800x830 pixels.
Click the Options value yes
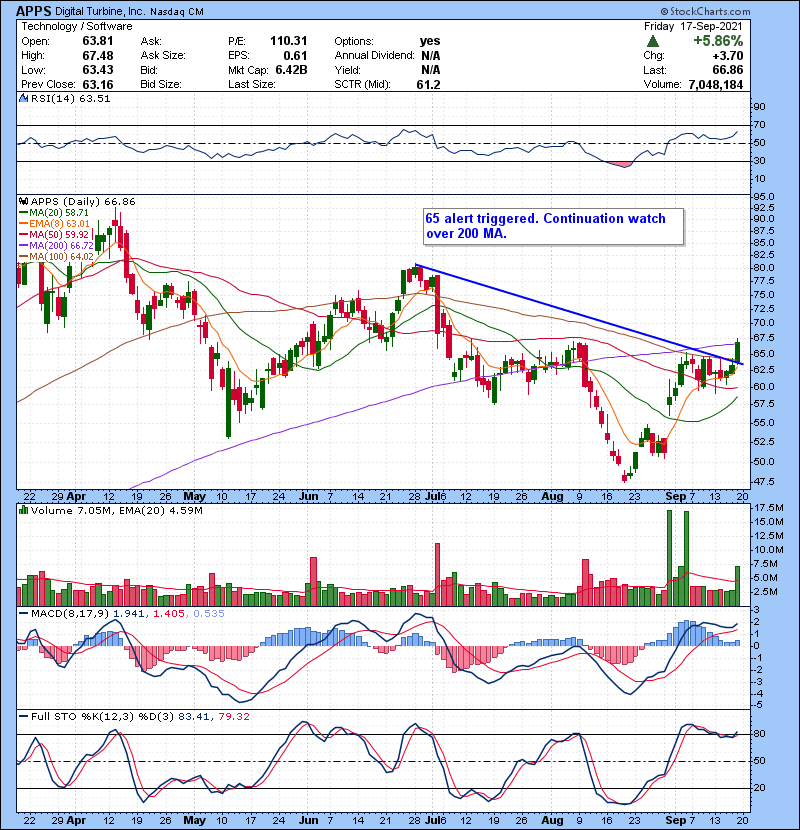click(430, 41)
